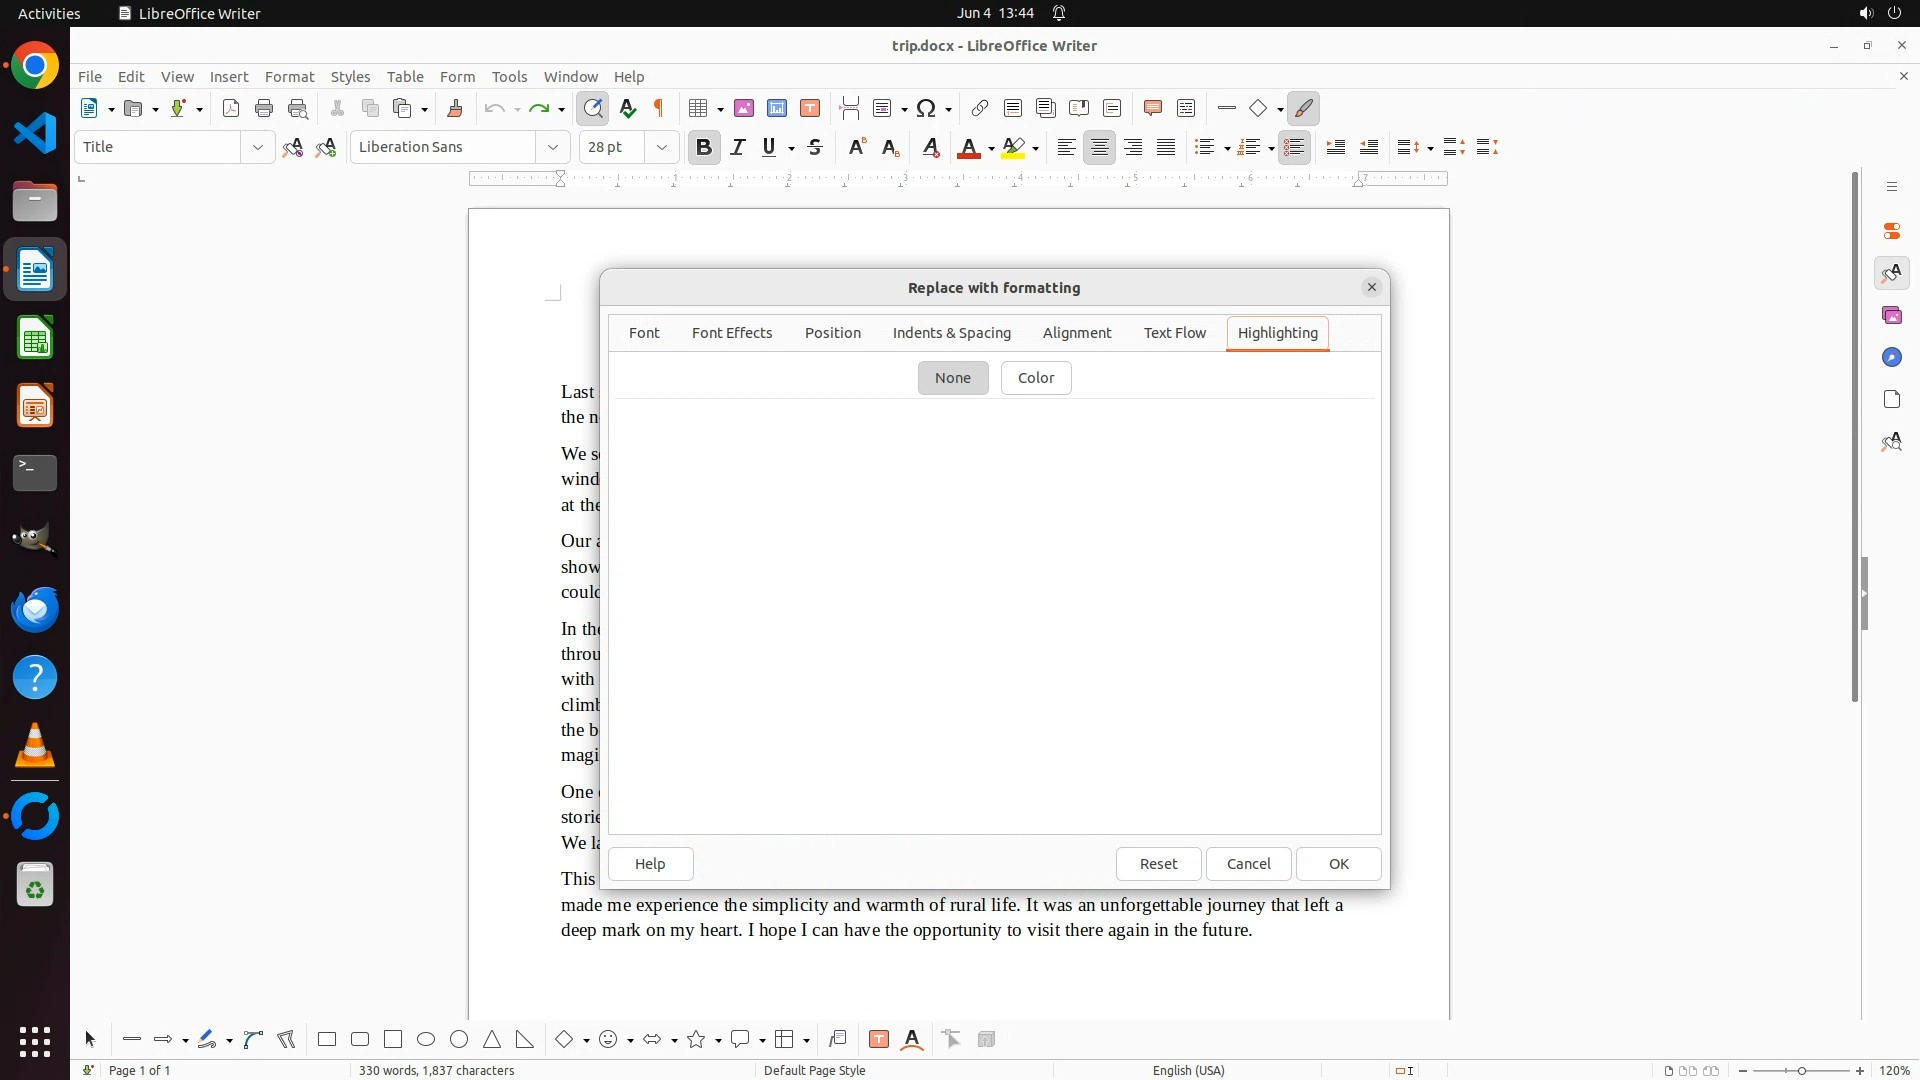Click the Print icon in toolbar

264,109
